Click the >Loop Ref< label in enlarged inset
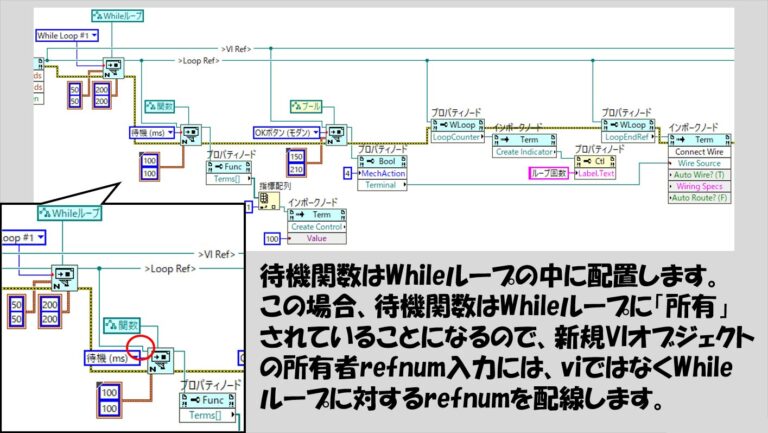Viewport: 768px width, 433px height. pyautogui.click(x=170, y=269)
